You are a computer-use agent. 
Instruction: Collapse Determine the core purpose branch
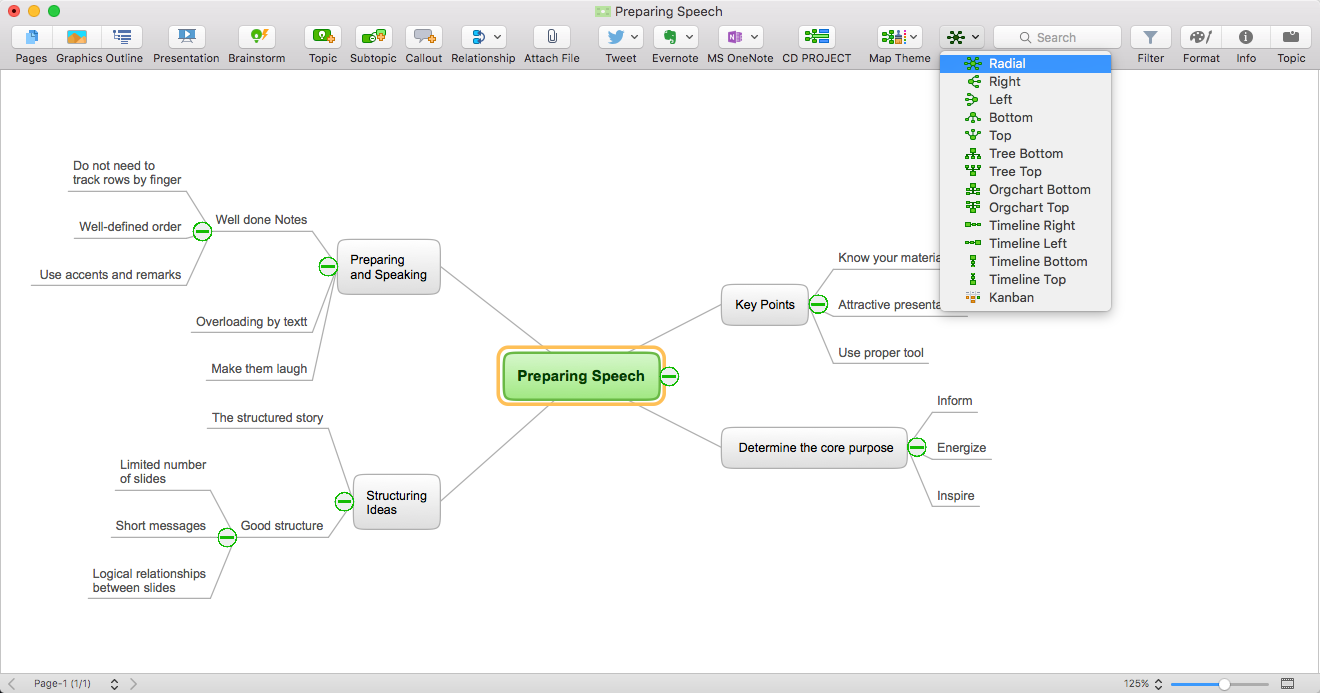tap(917, 447)
